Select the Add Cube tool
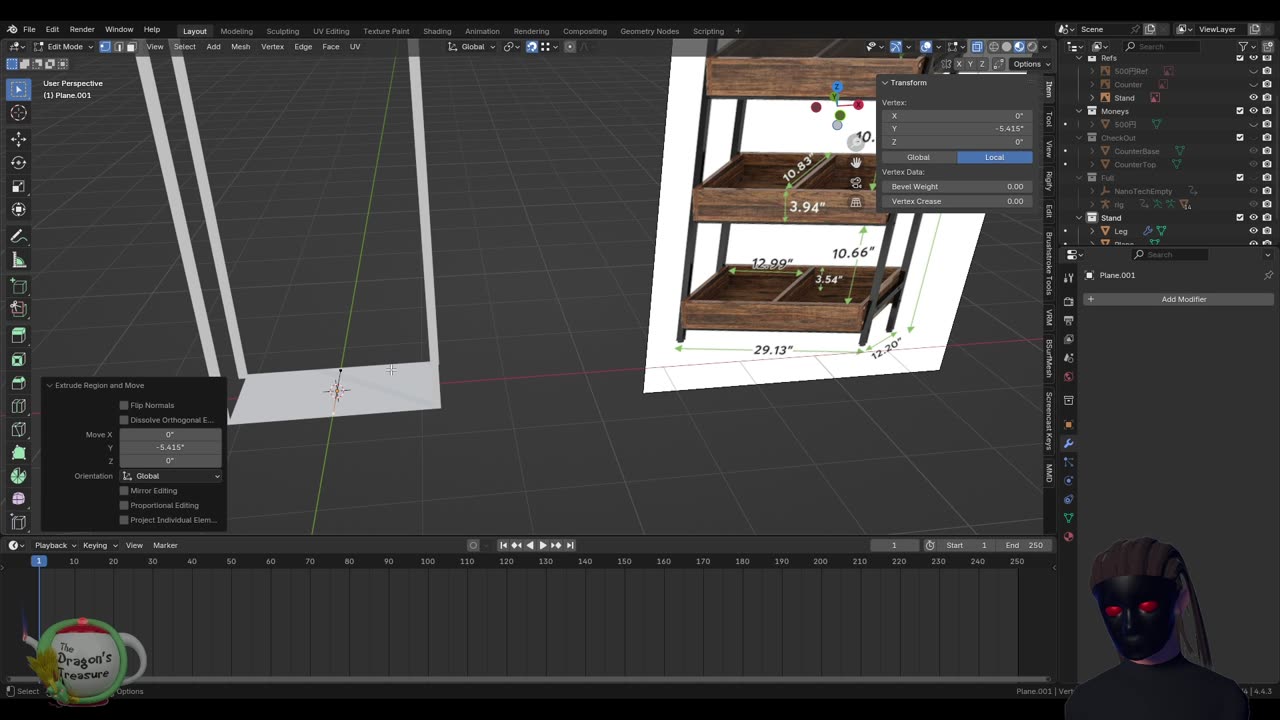The width and height of the screenshot is (1280, 720). click(x=18, y=286)
